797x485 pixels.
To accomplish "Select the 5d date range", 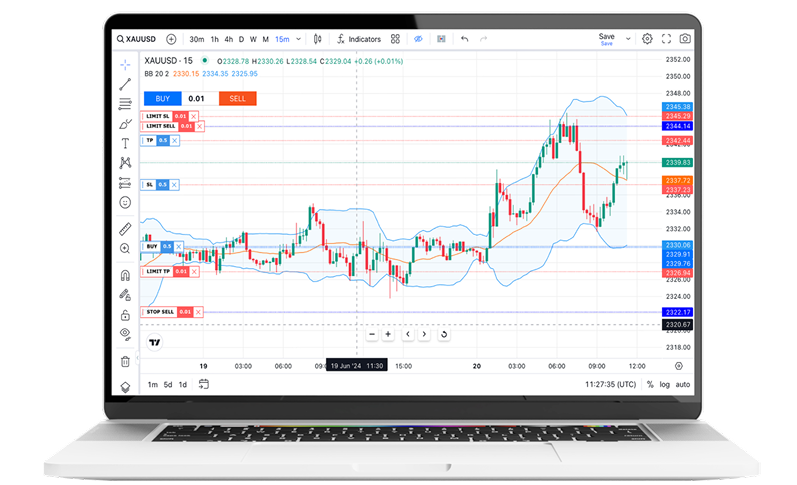I will (168, 385).
